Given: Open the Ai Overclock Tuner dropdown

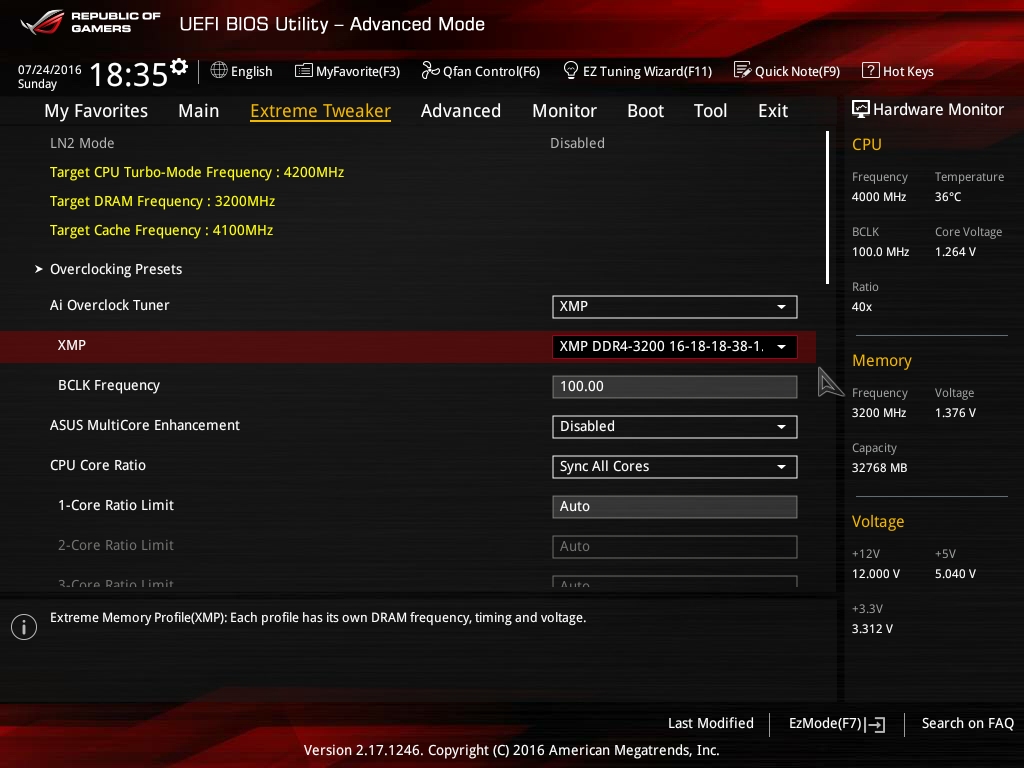Looking at the screenshot, I should pyautogui.click(x=675, y=306).
